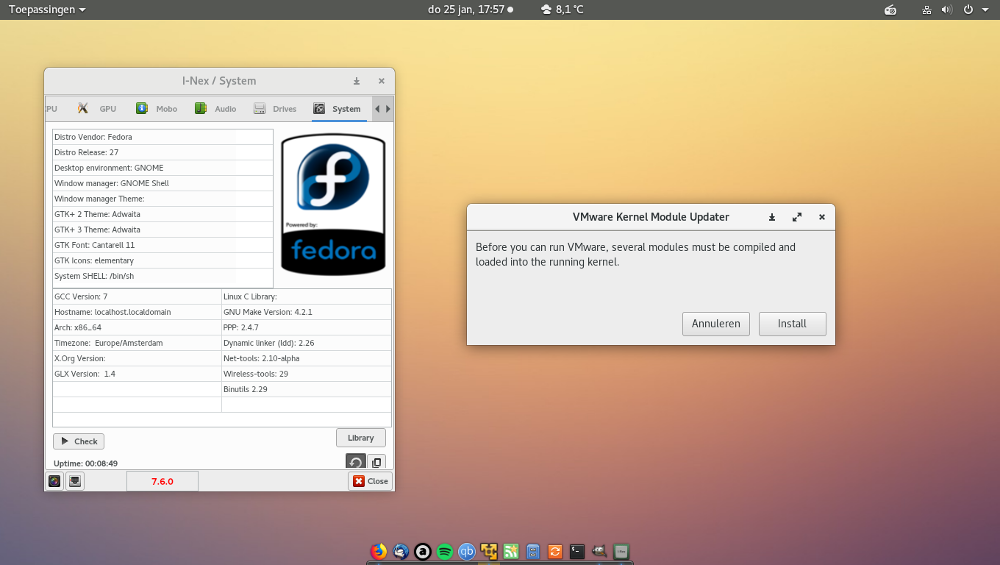This screenshot has height=565, width=1000.
Task: Open the Toepassingen applications menu
Action: tap(47, 10)
